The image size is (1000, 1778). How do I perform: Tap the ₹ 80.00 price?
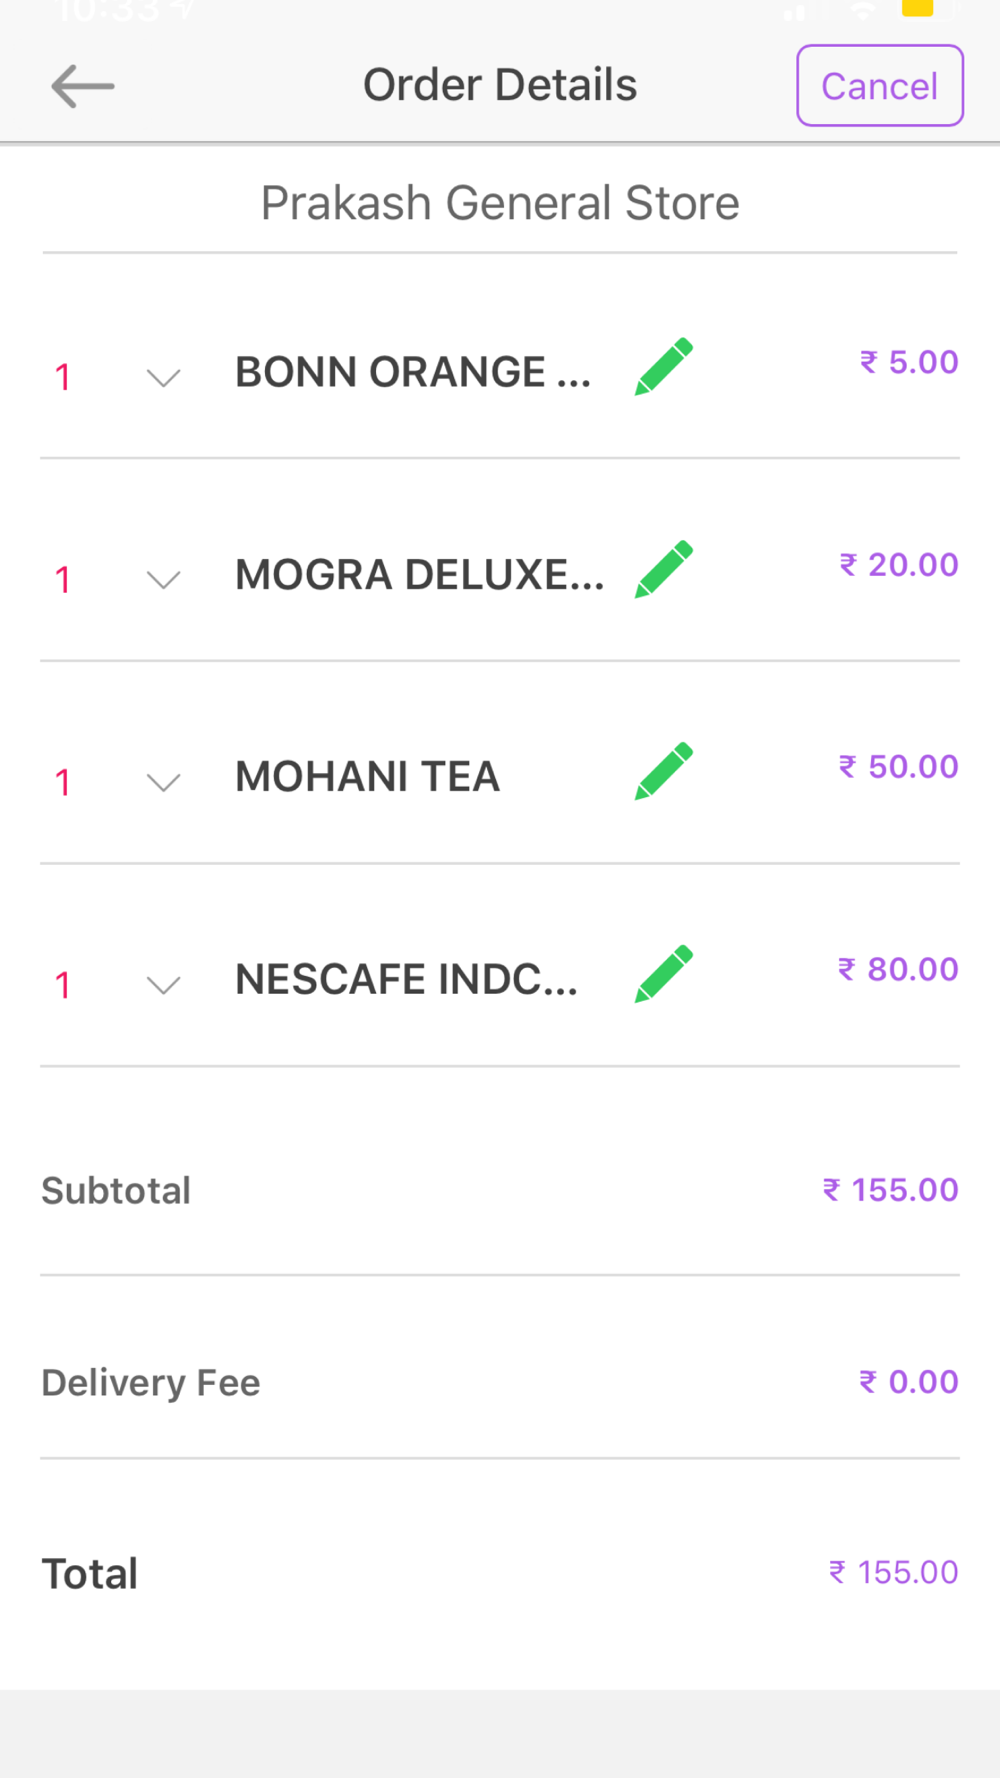tap(898, 969)
